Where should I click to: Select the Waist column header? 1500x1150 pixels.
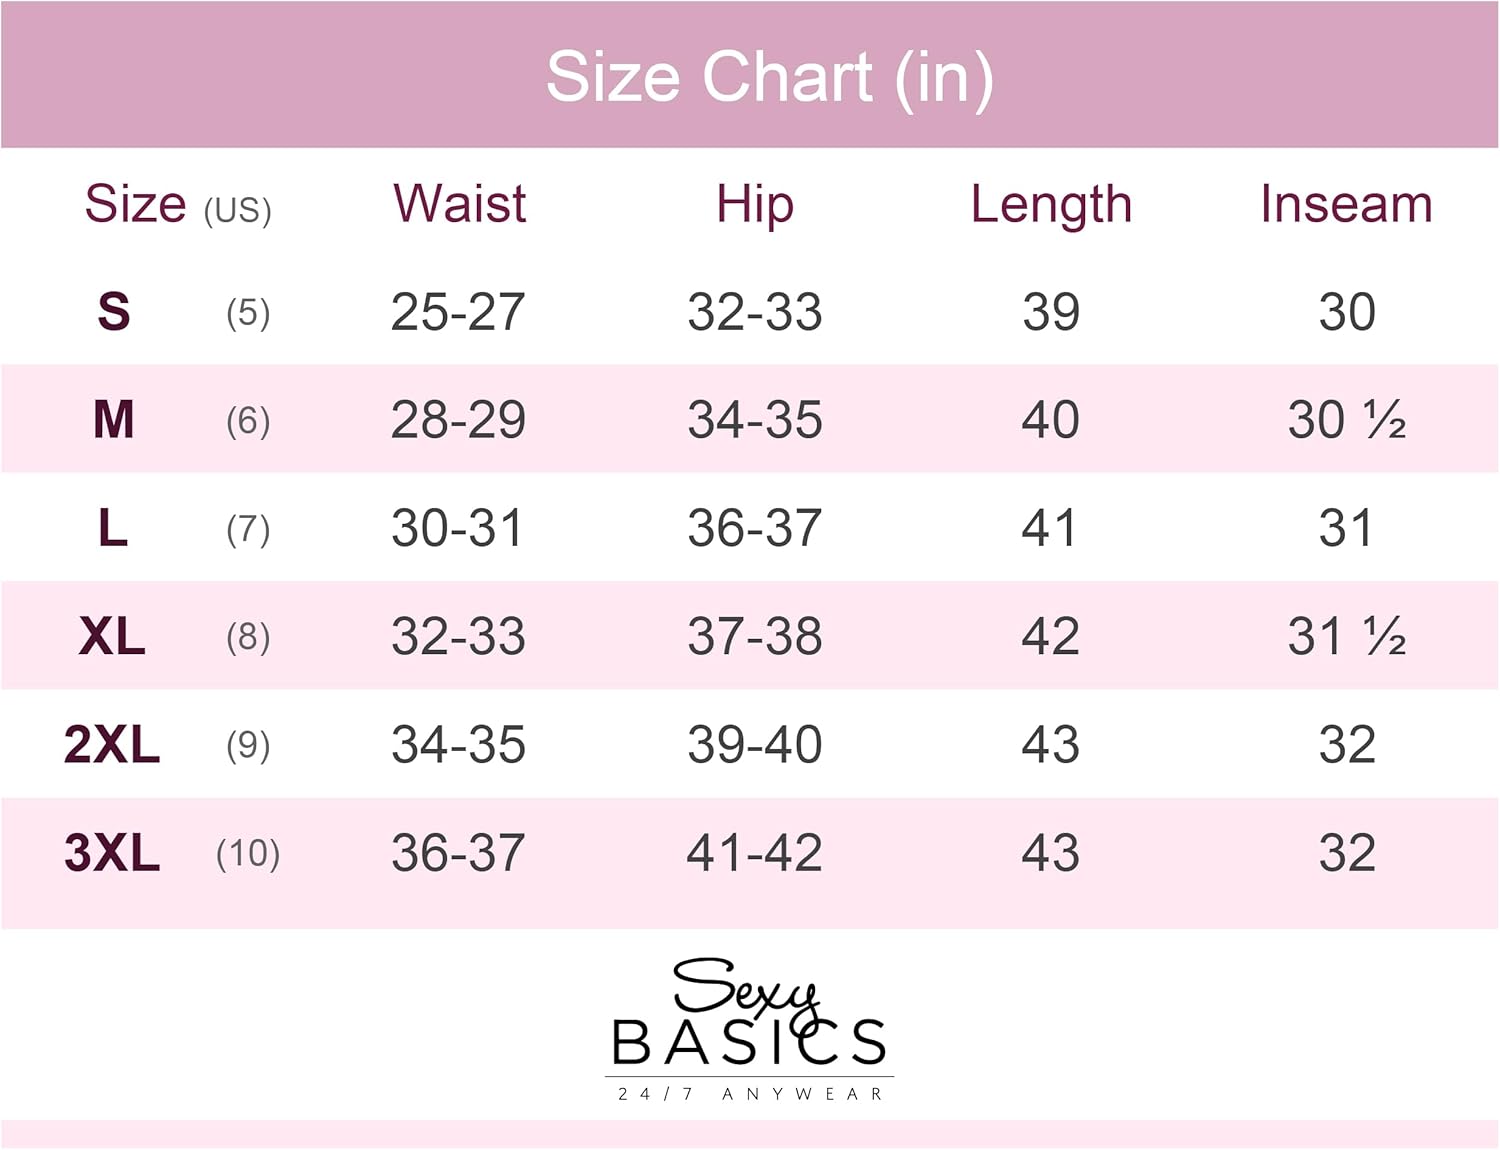pos(459,204)
